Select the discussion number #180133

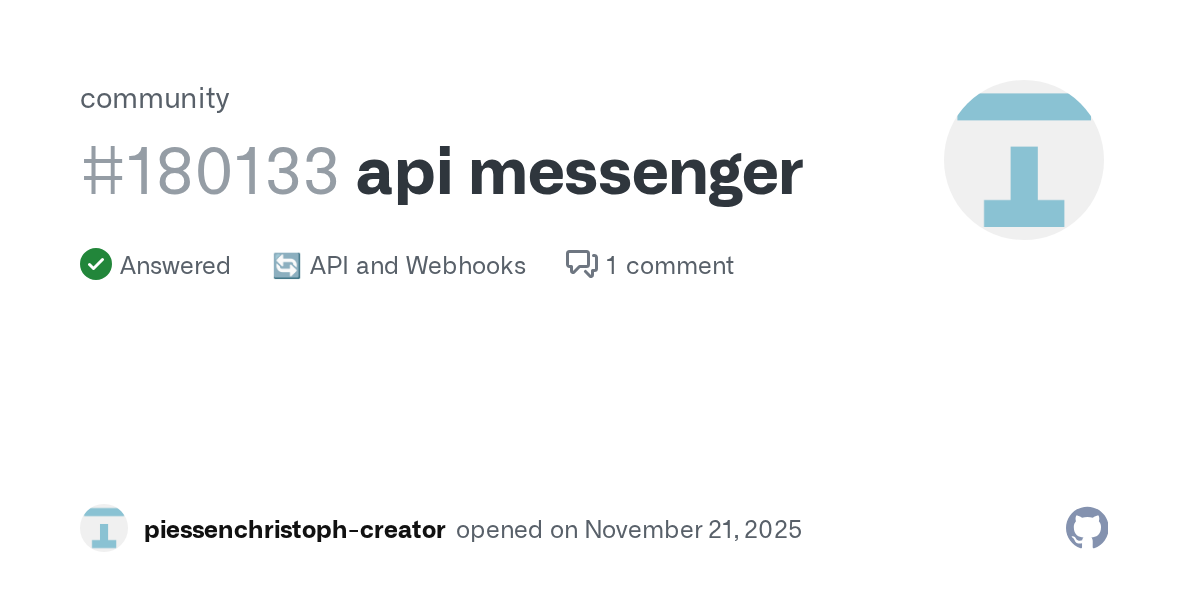(x=209, y=172)
